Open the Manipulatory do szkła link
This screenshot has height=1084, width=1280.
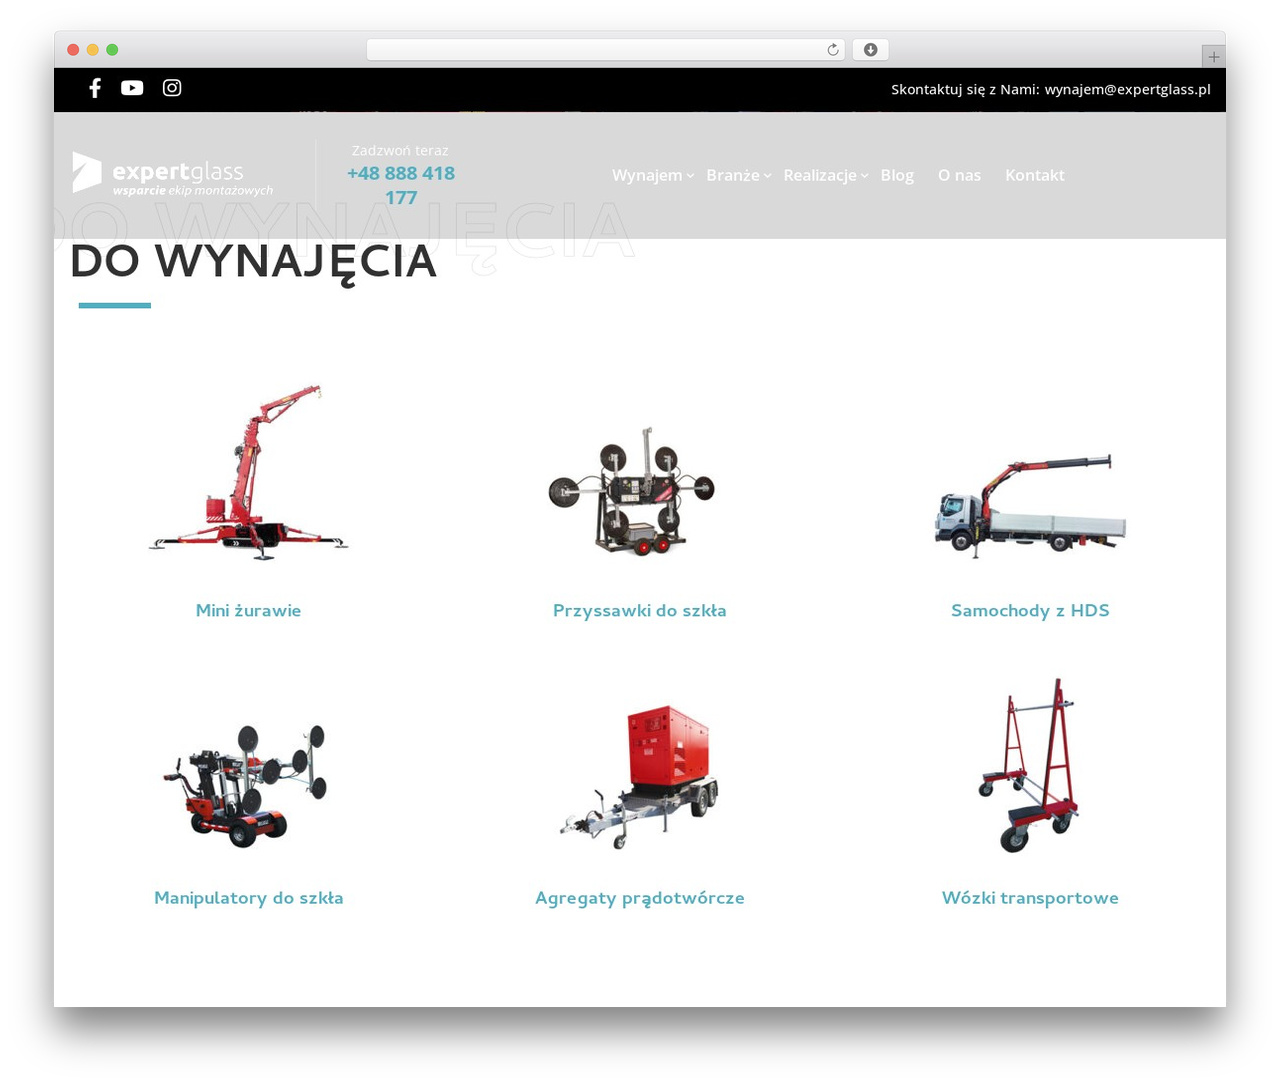pyautogui.click(x=249, y=898)
